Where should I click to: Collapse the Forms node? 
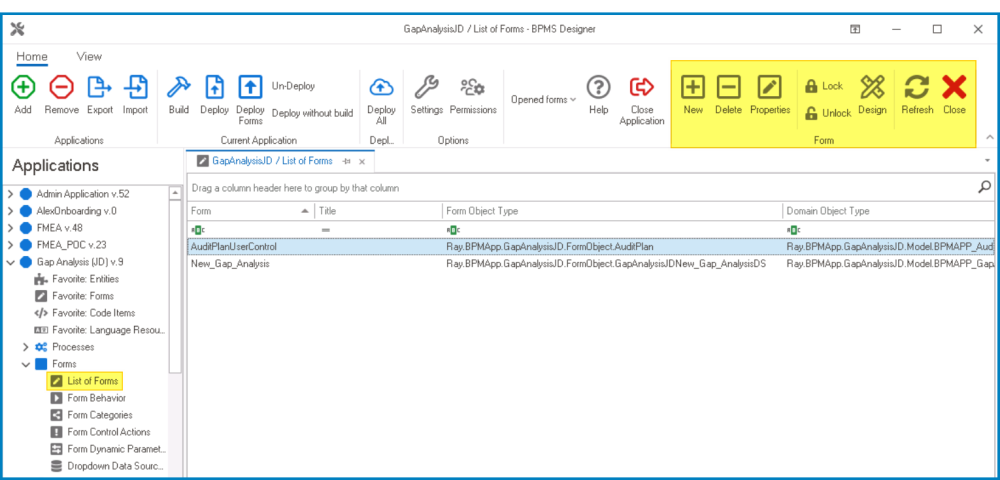click(26, 364)
